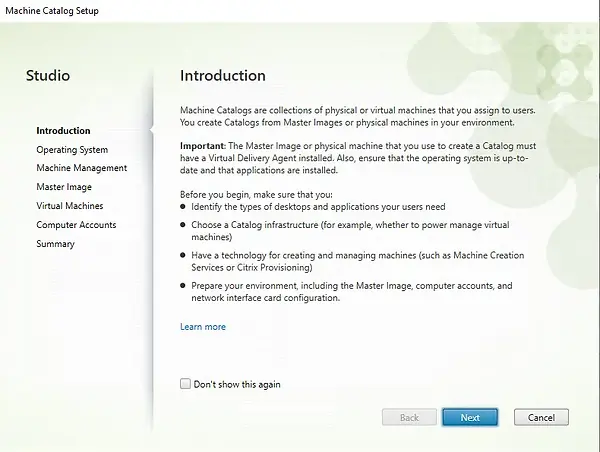Screen dimensions: 600x452
Task: Open the Machine Management step
Action: click(x=82, y=168)
